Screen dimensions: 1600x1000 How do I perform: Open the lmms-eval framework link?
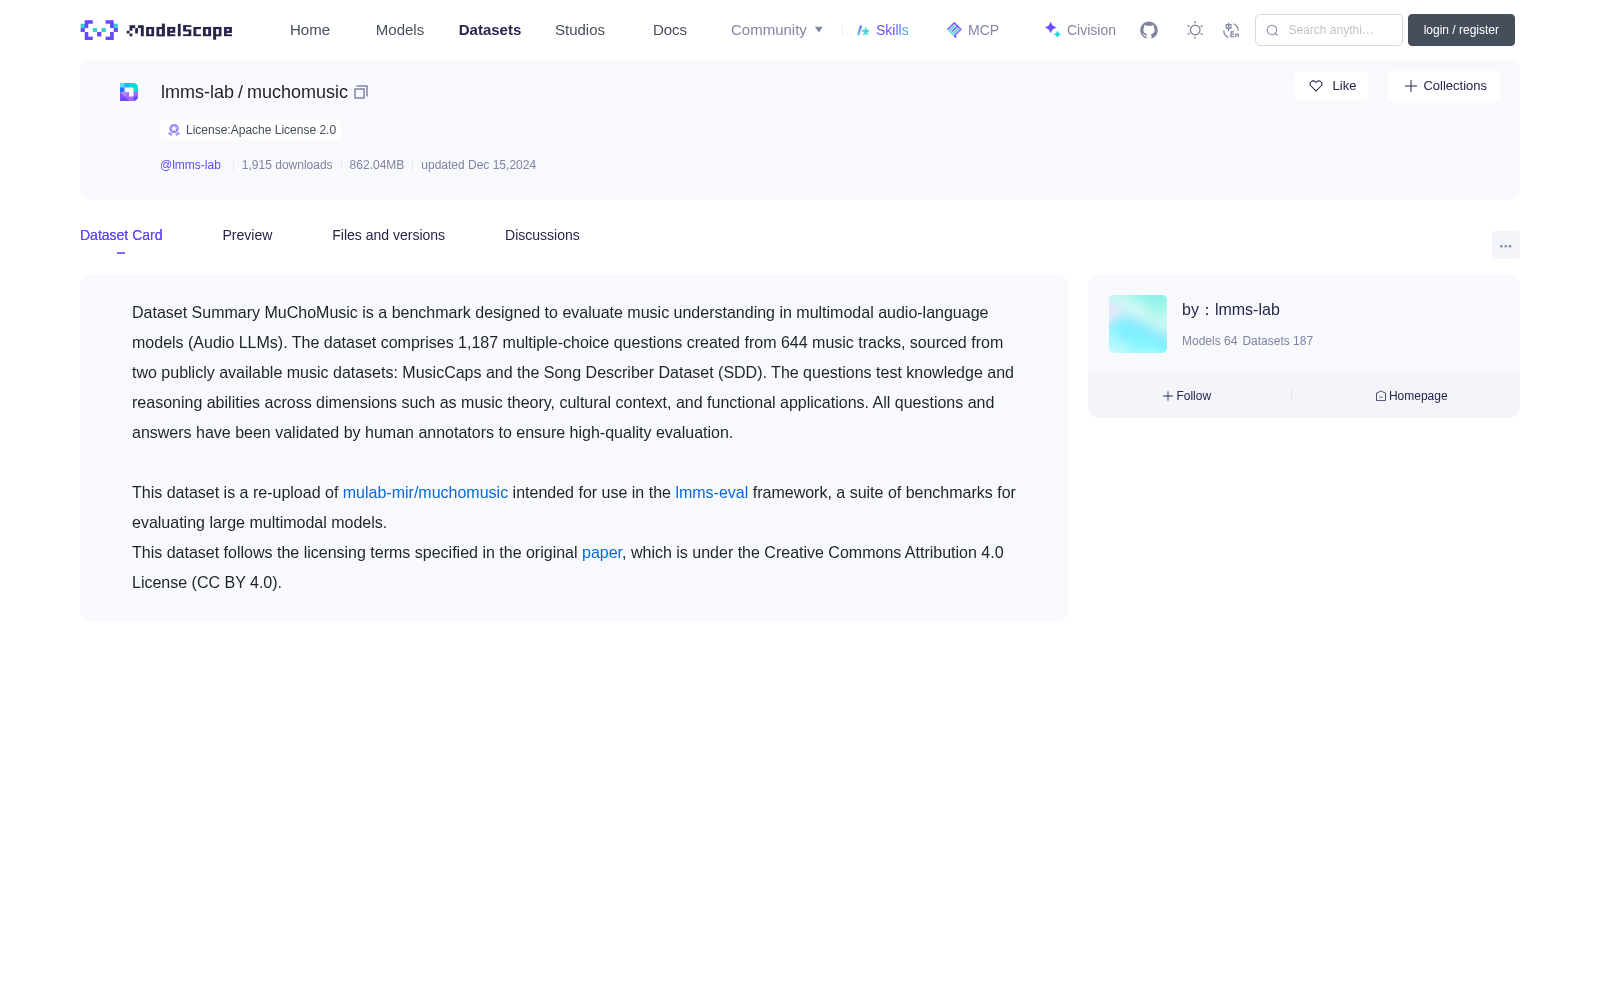711,493
